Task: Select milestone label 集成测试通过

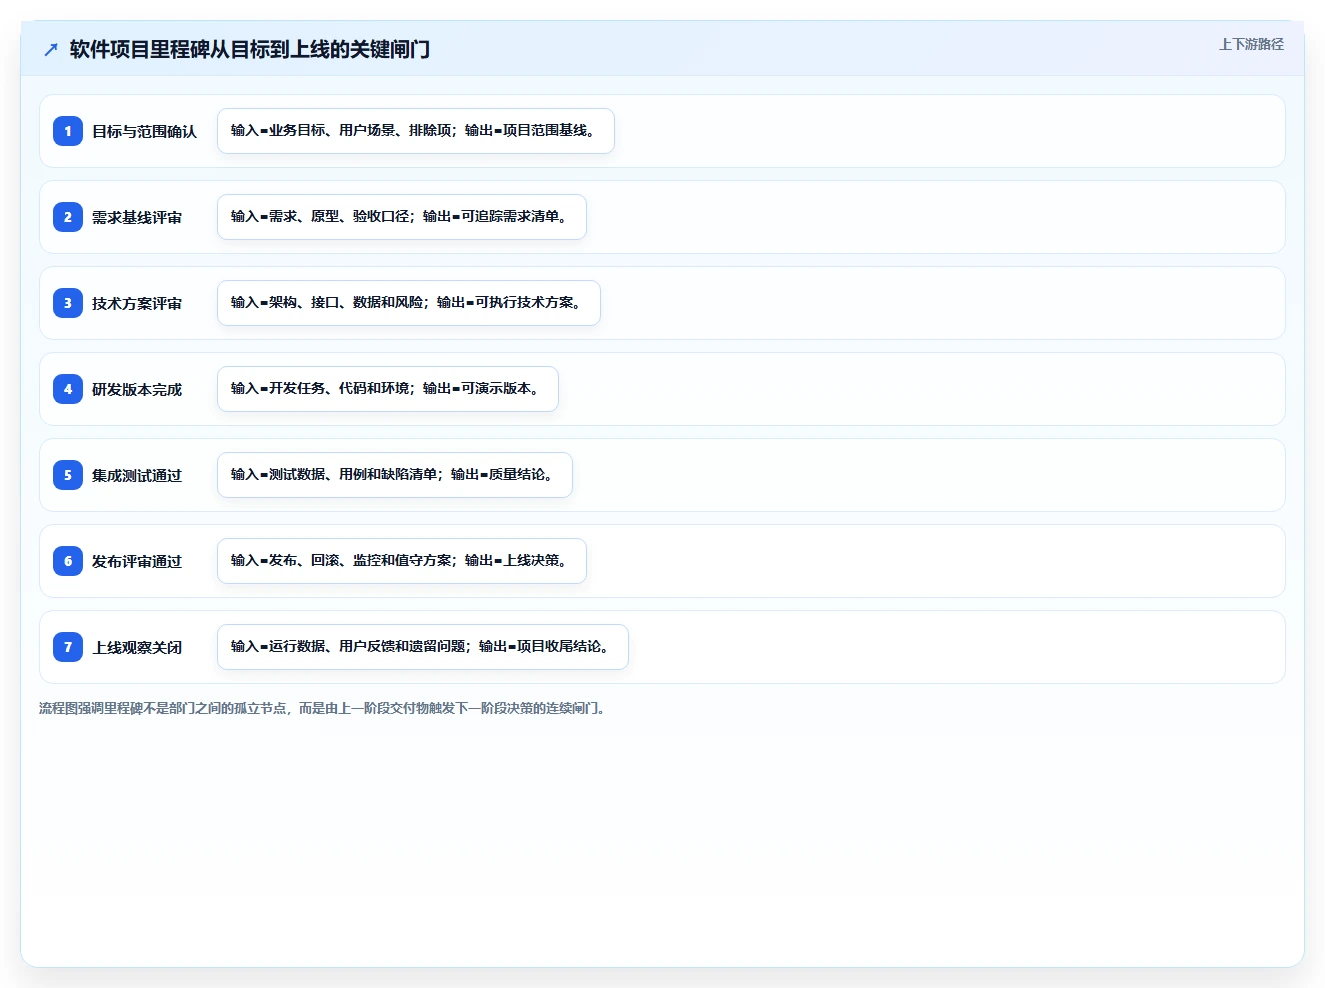Action: pyautogui.click(x=137, y=475)
